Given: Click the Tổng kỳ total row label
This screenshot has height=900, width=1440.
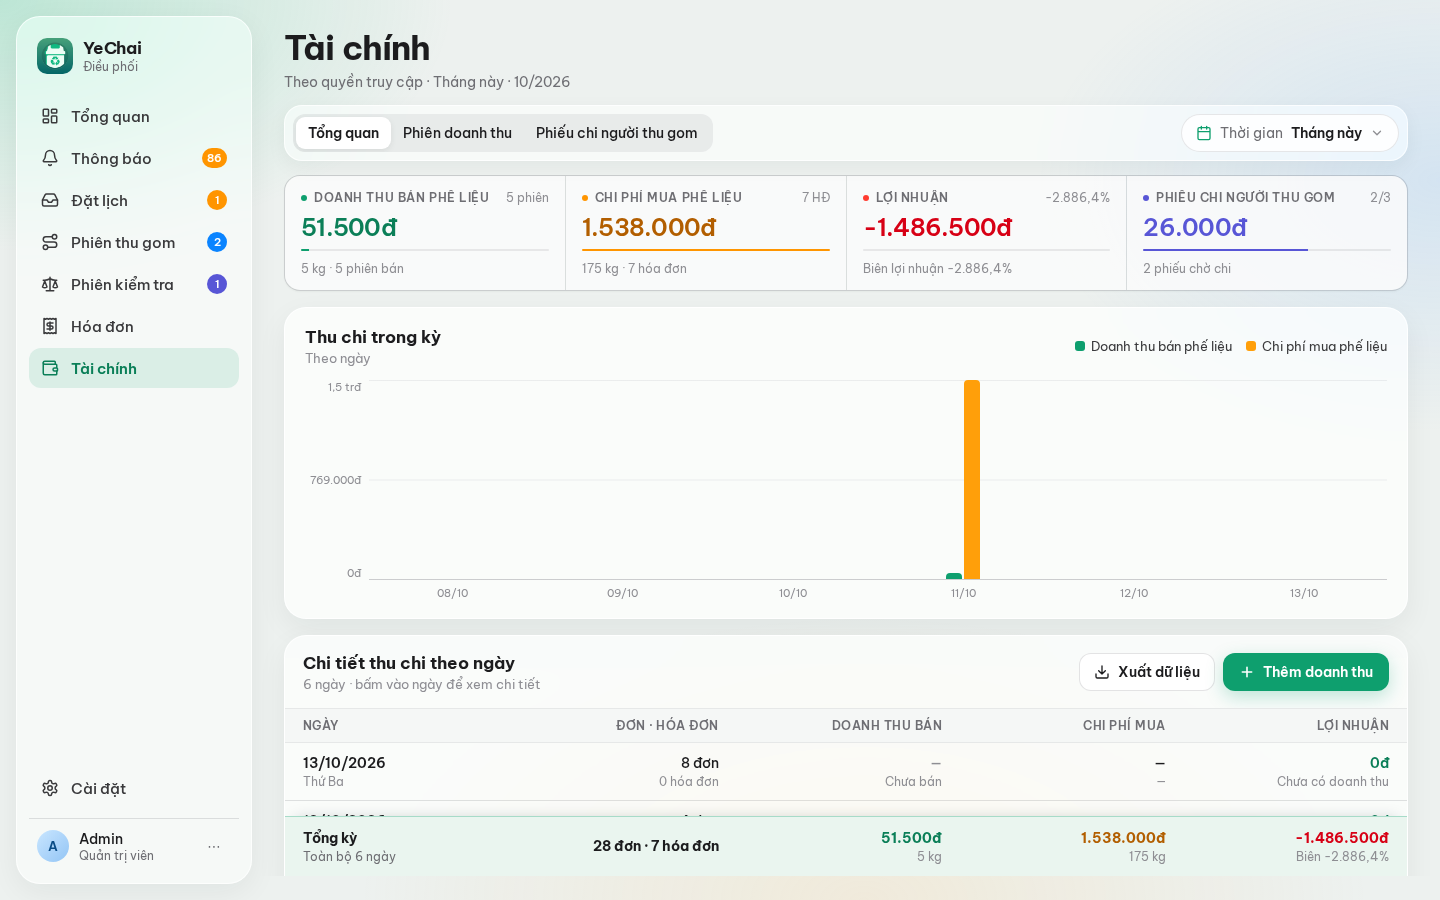Looking at the screenshot, I should point(330,838).
